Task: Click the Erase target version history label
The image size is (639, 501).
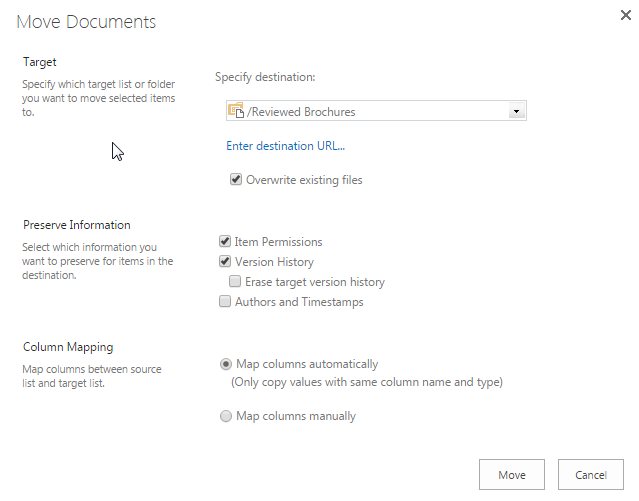Action: click(315, 282)
